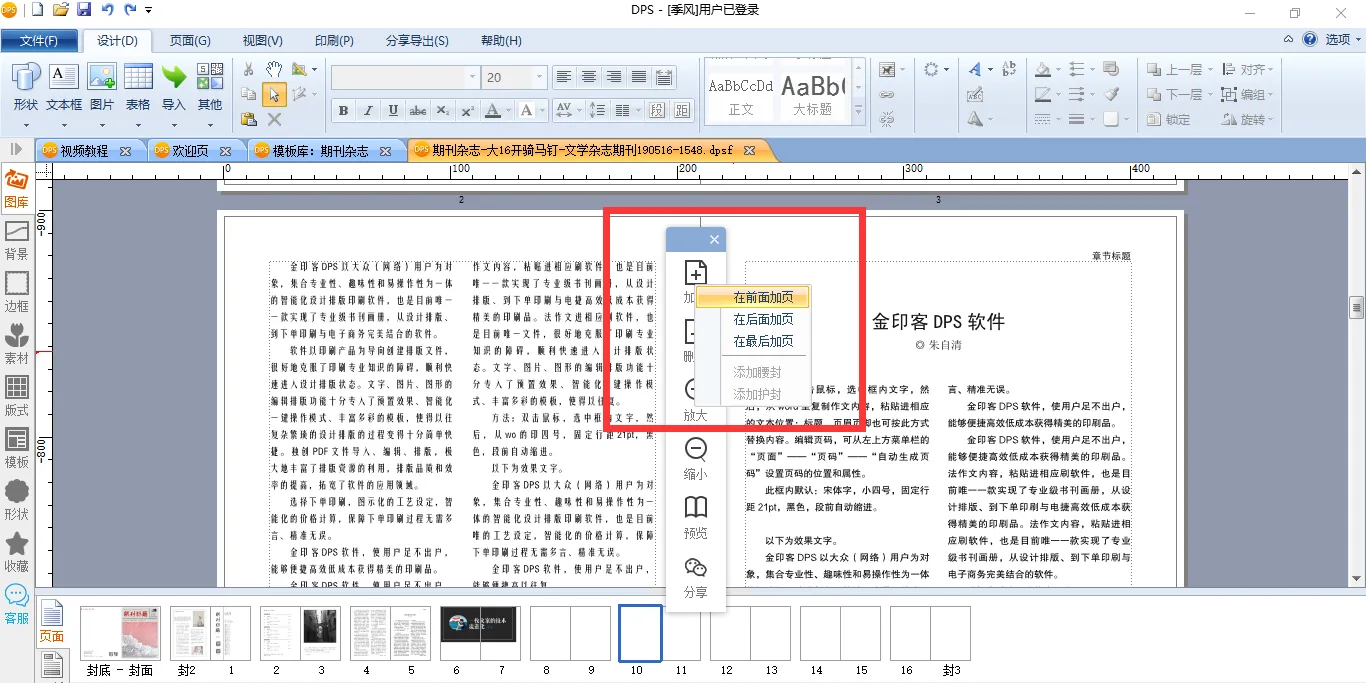Toggle underline text formatting
This screenshot has width=1366, height=683.
393,110
